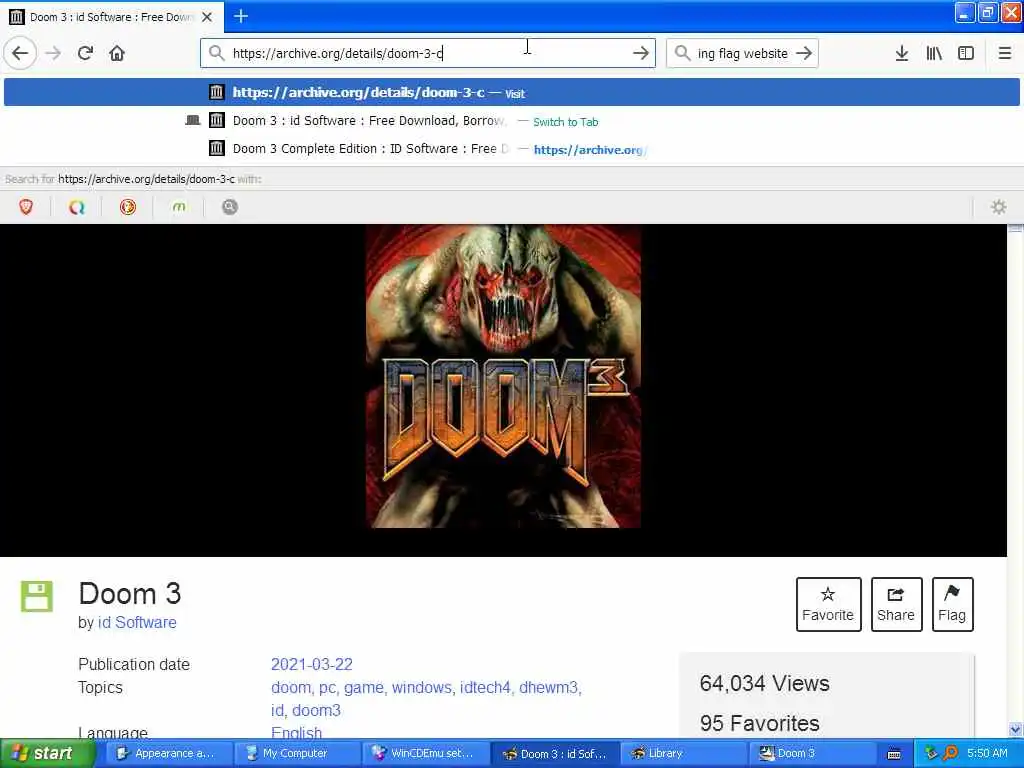Switch to Library taskbar window

pos(683,754)
